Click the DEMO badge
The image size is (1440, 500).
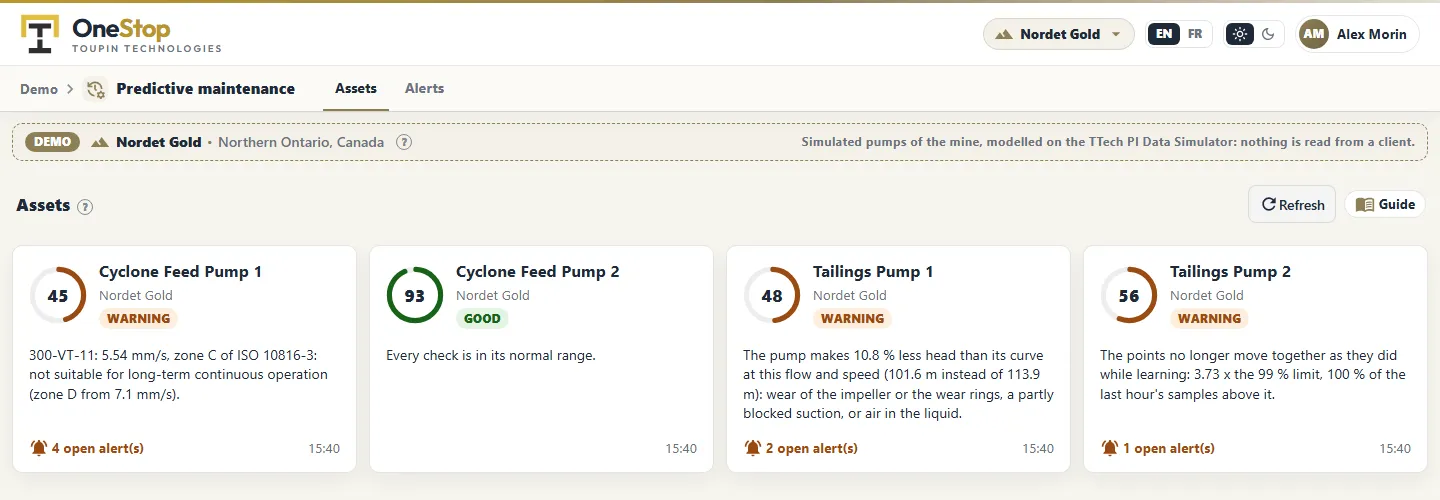[52, 142]
